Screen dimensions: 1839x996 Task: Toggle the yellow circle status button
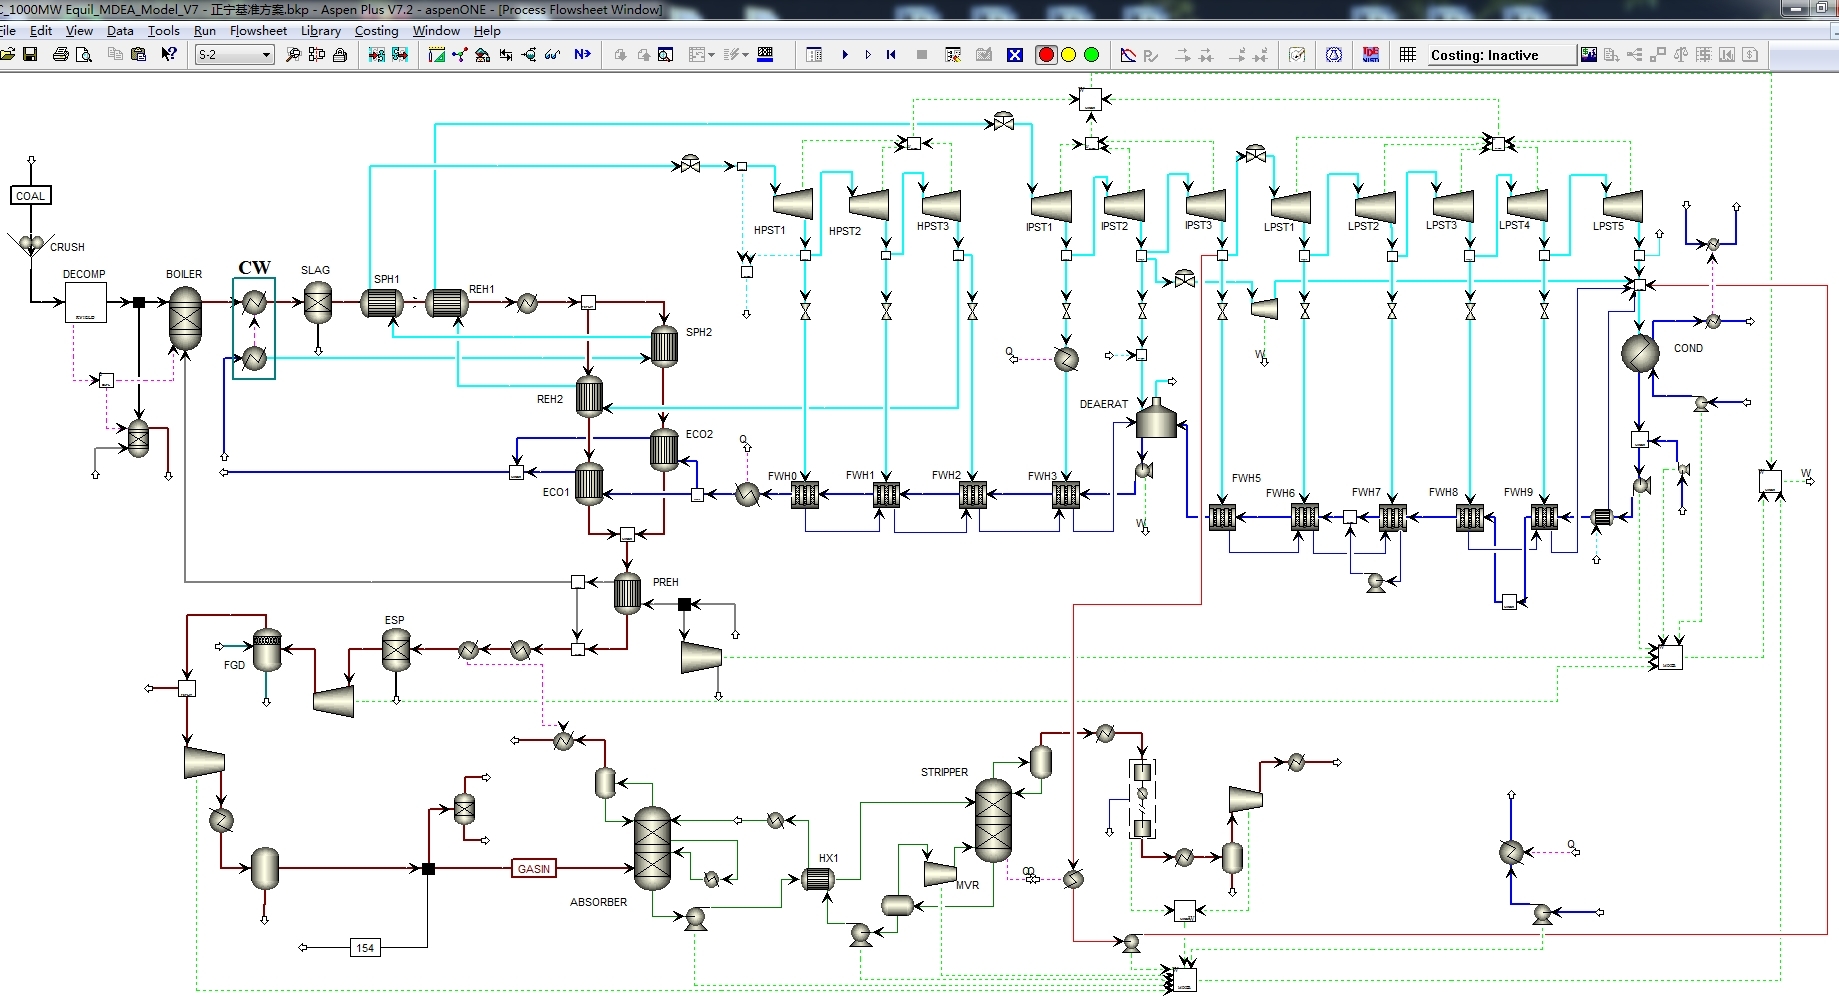pyautogui.click(x=1069, y=55)
